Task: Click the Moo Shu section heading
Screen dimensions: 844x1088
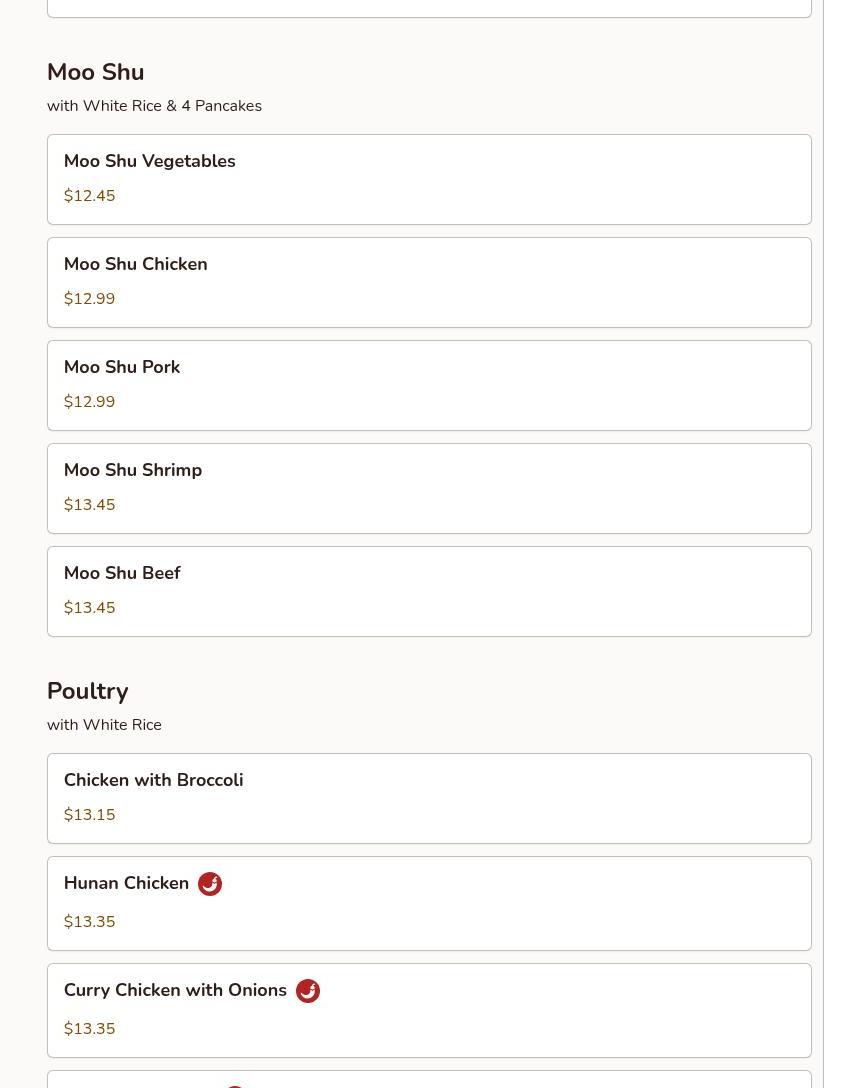Action: pyautogui.click(x=96, y=72)
